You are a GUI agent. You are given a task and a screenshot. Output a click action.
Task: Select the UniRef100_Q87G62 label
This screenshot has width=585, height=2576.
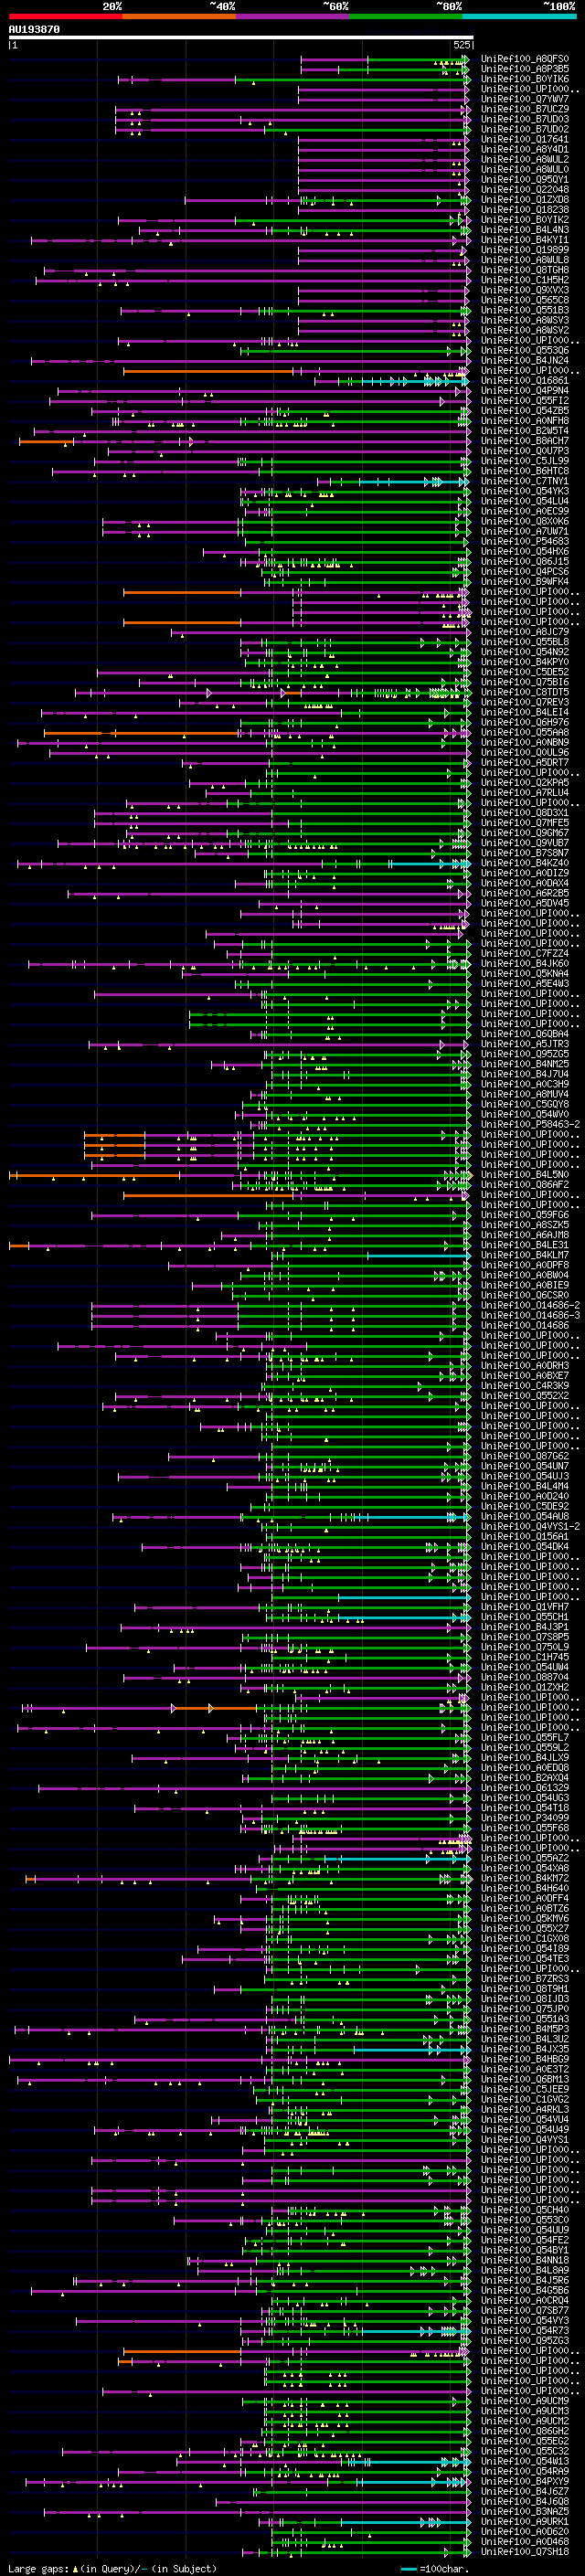click(x=525, y=1457)
